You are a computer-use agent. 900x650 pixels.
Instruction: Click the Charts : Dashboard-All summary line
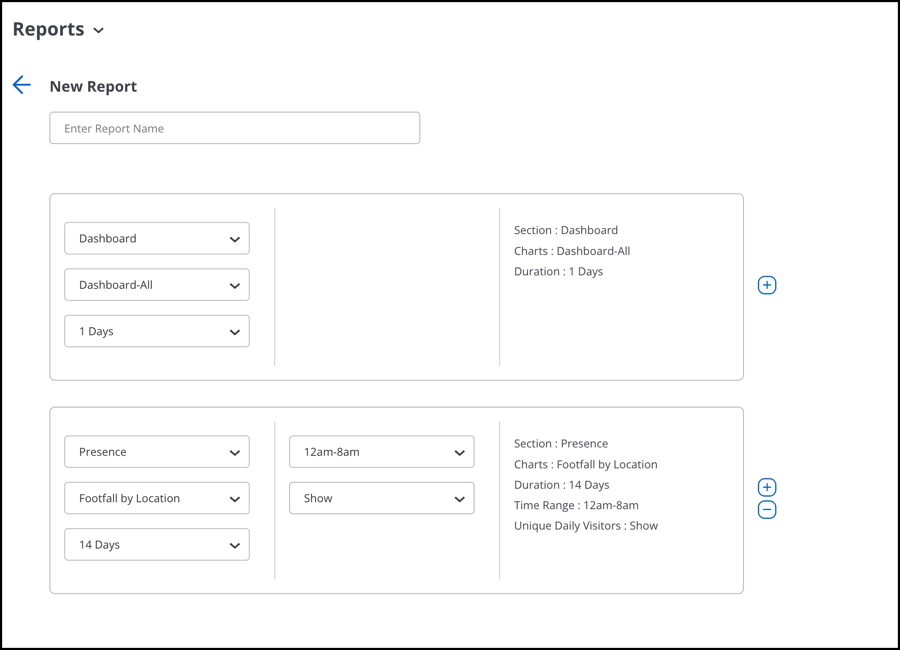(572, 251)
